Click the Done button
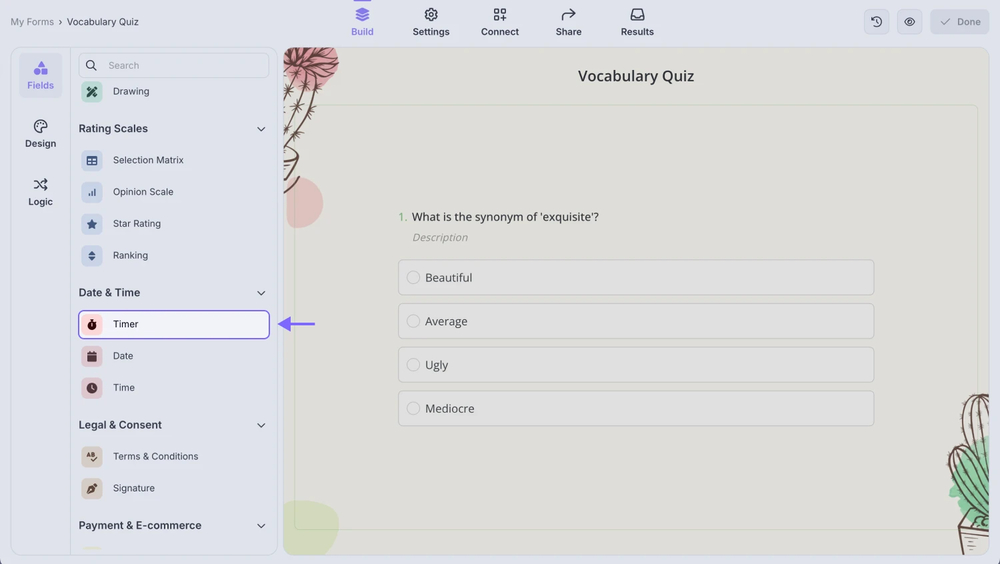 coord(959,22)
